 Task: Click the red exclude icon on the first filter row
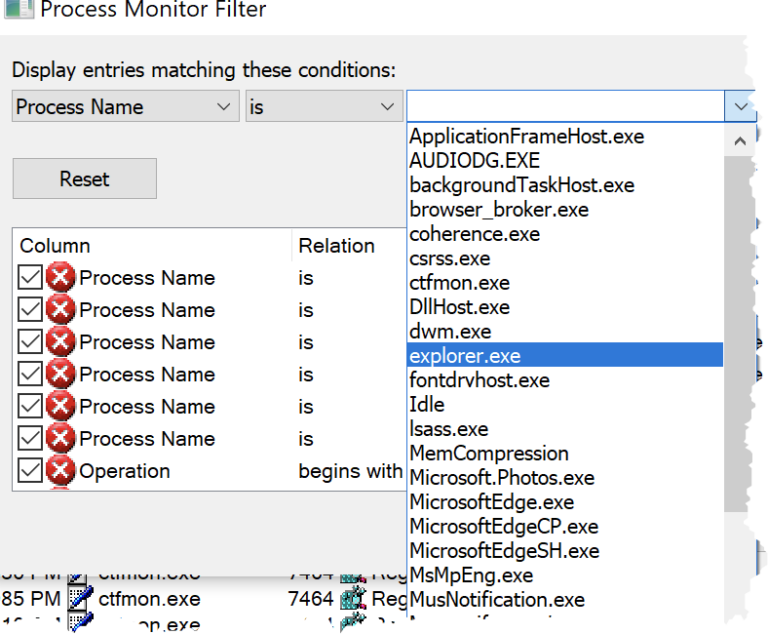click(x=61, y=278)
